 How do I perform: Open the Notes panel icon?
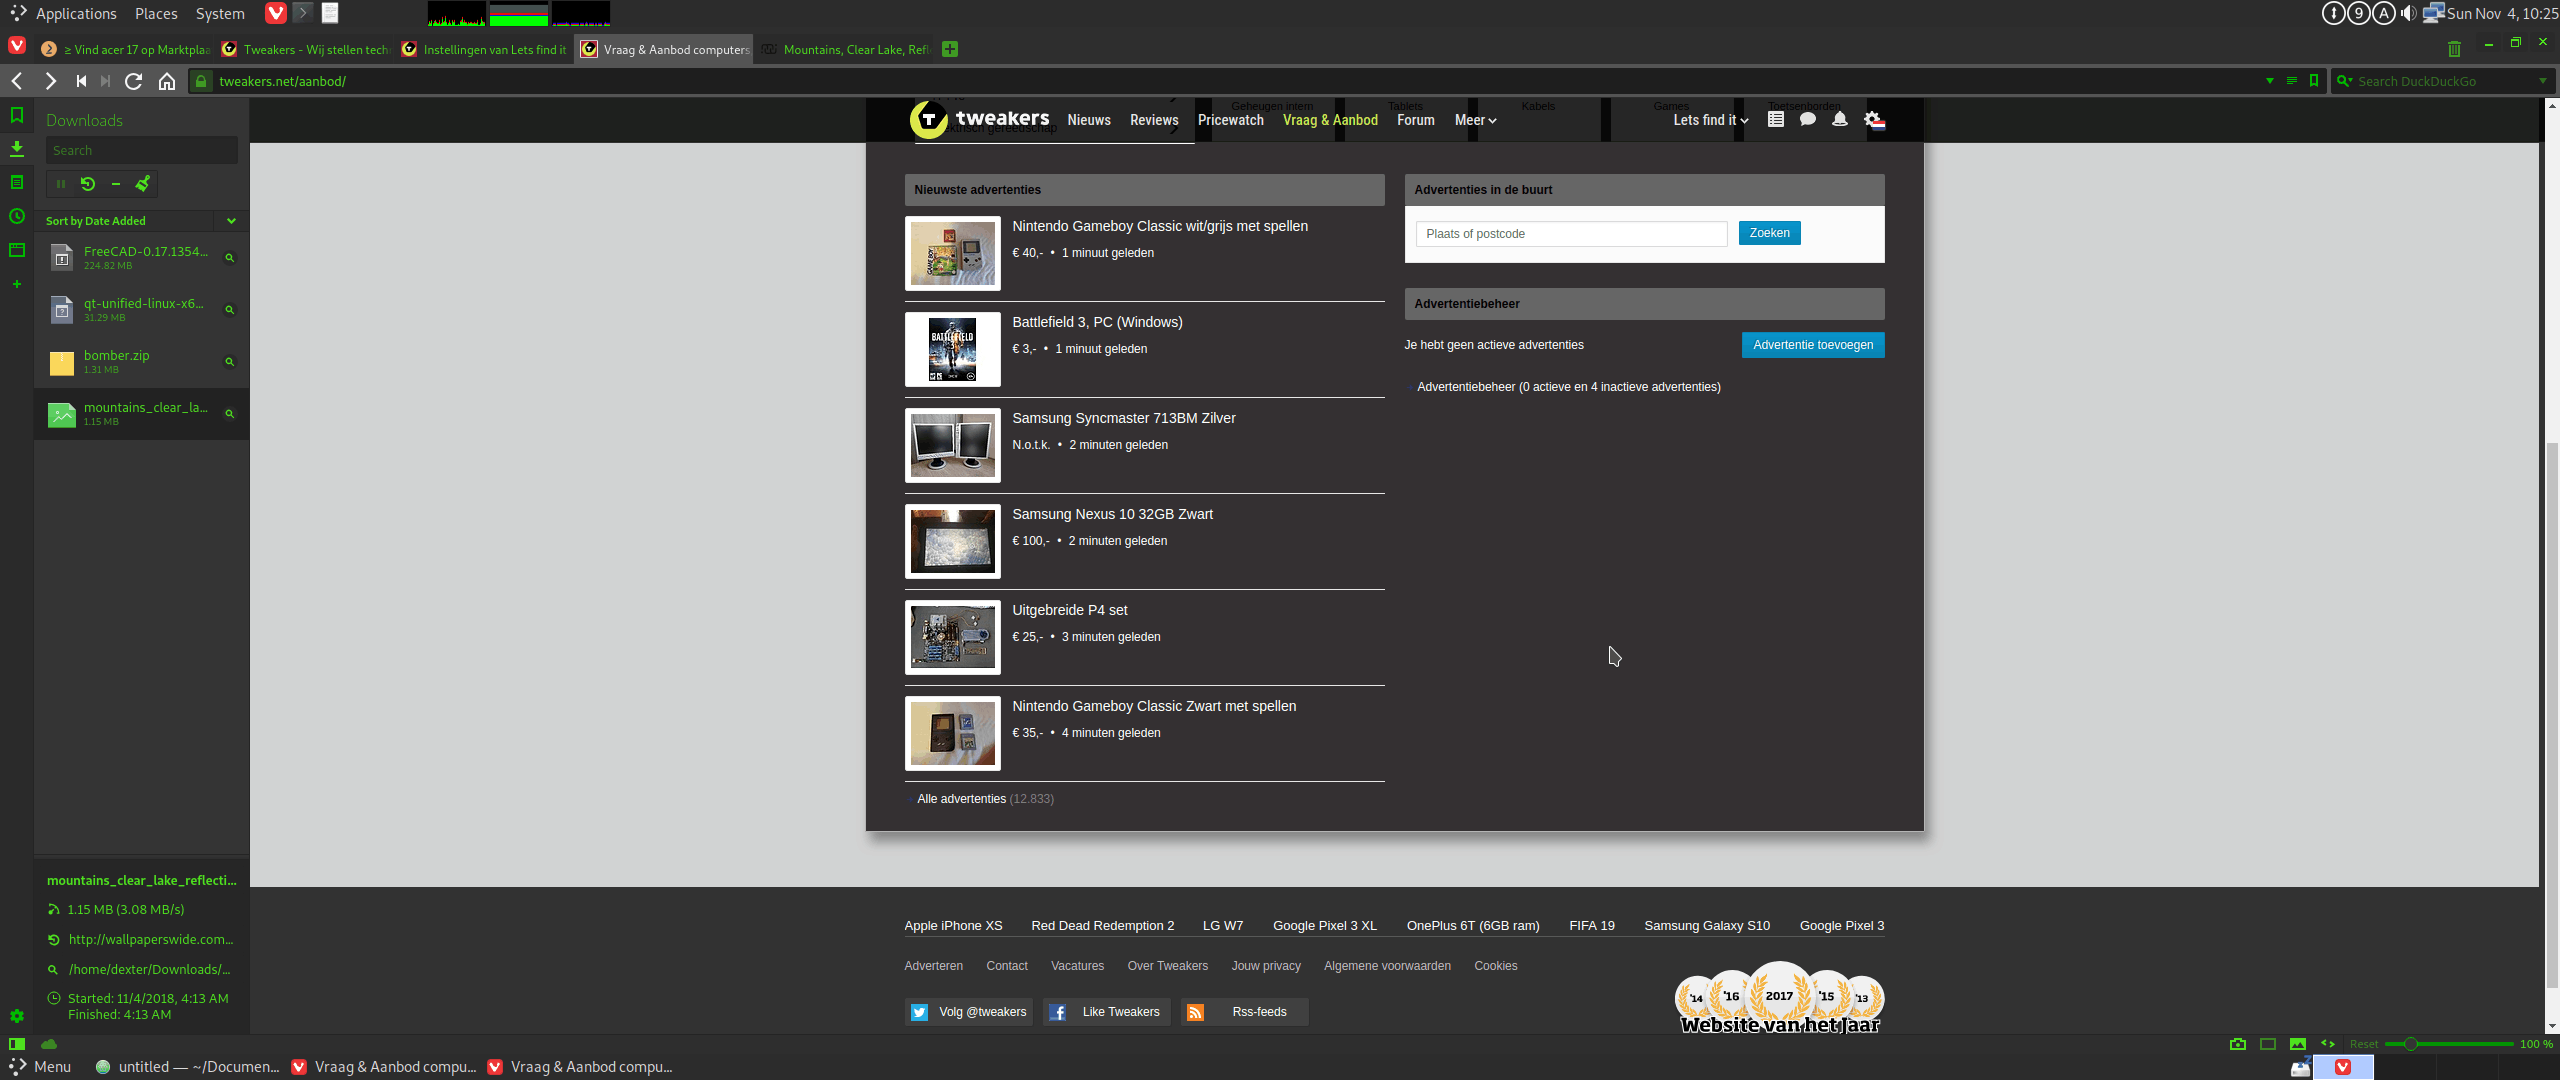pyautogui.click(x=17, y=182)
